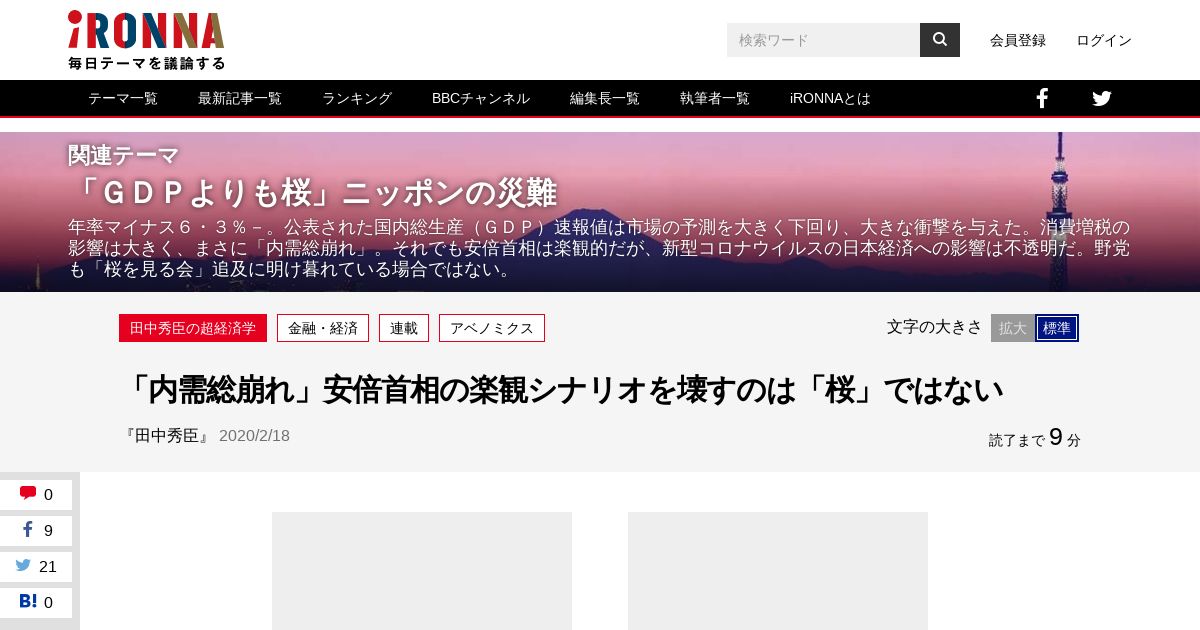Click the 連載 tag
This screenshot has height=630, width=1200.
[404, 328]
